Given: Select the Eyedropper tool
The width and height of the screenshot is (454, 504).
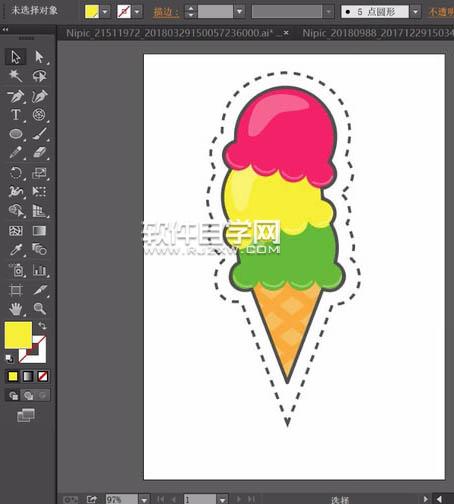Looking at the screenshot, I should pos(15,250).
